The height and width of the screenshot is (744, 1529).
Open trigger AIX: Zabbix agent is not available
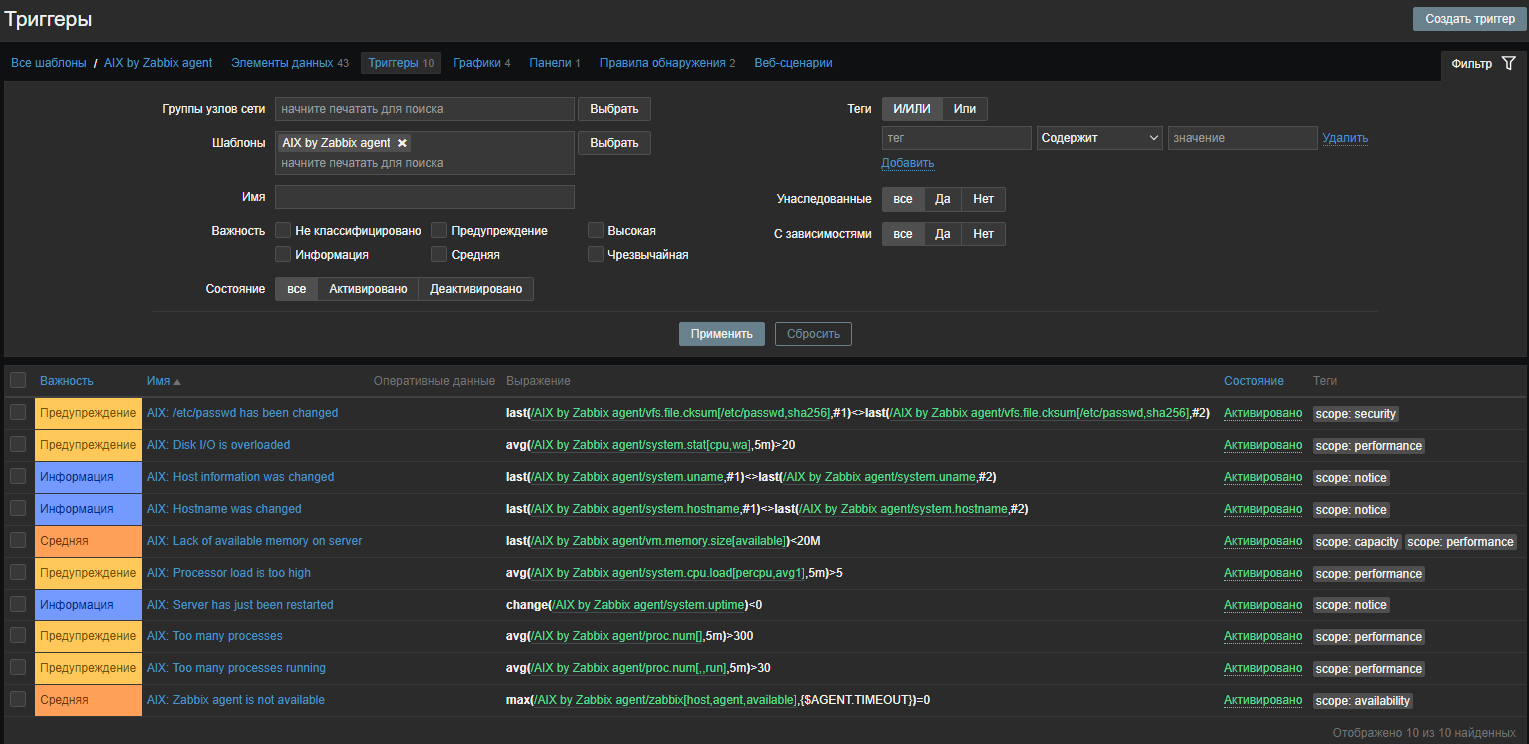tap(235, 700)
